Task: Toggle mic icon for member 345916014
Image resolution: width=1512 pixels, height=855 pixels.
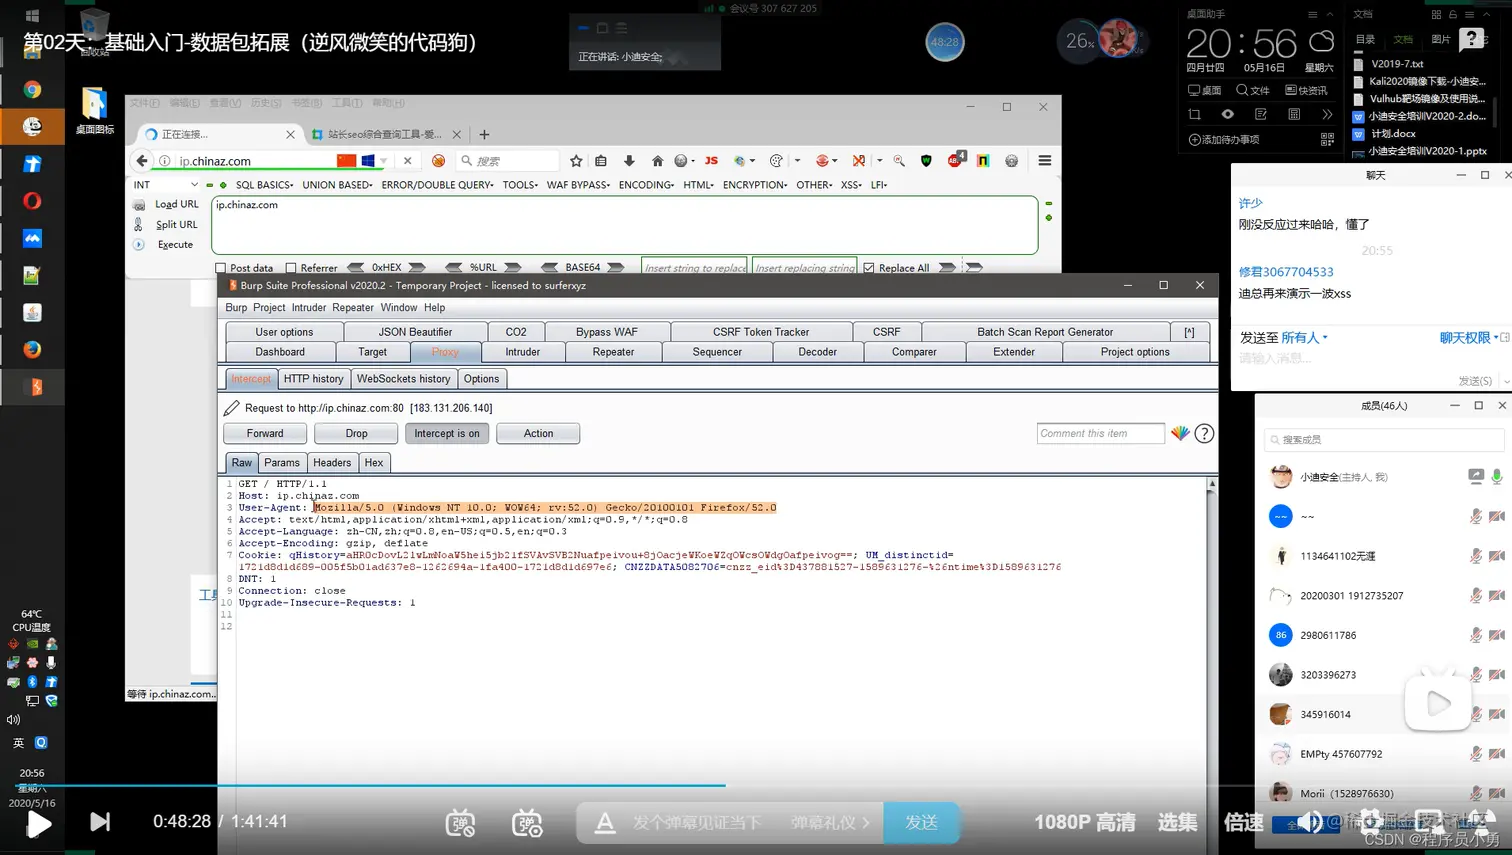Action: coord(1475,714)
